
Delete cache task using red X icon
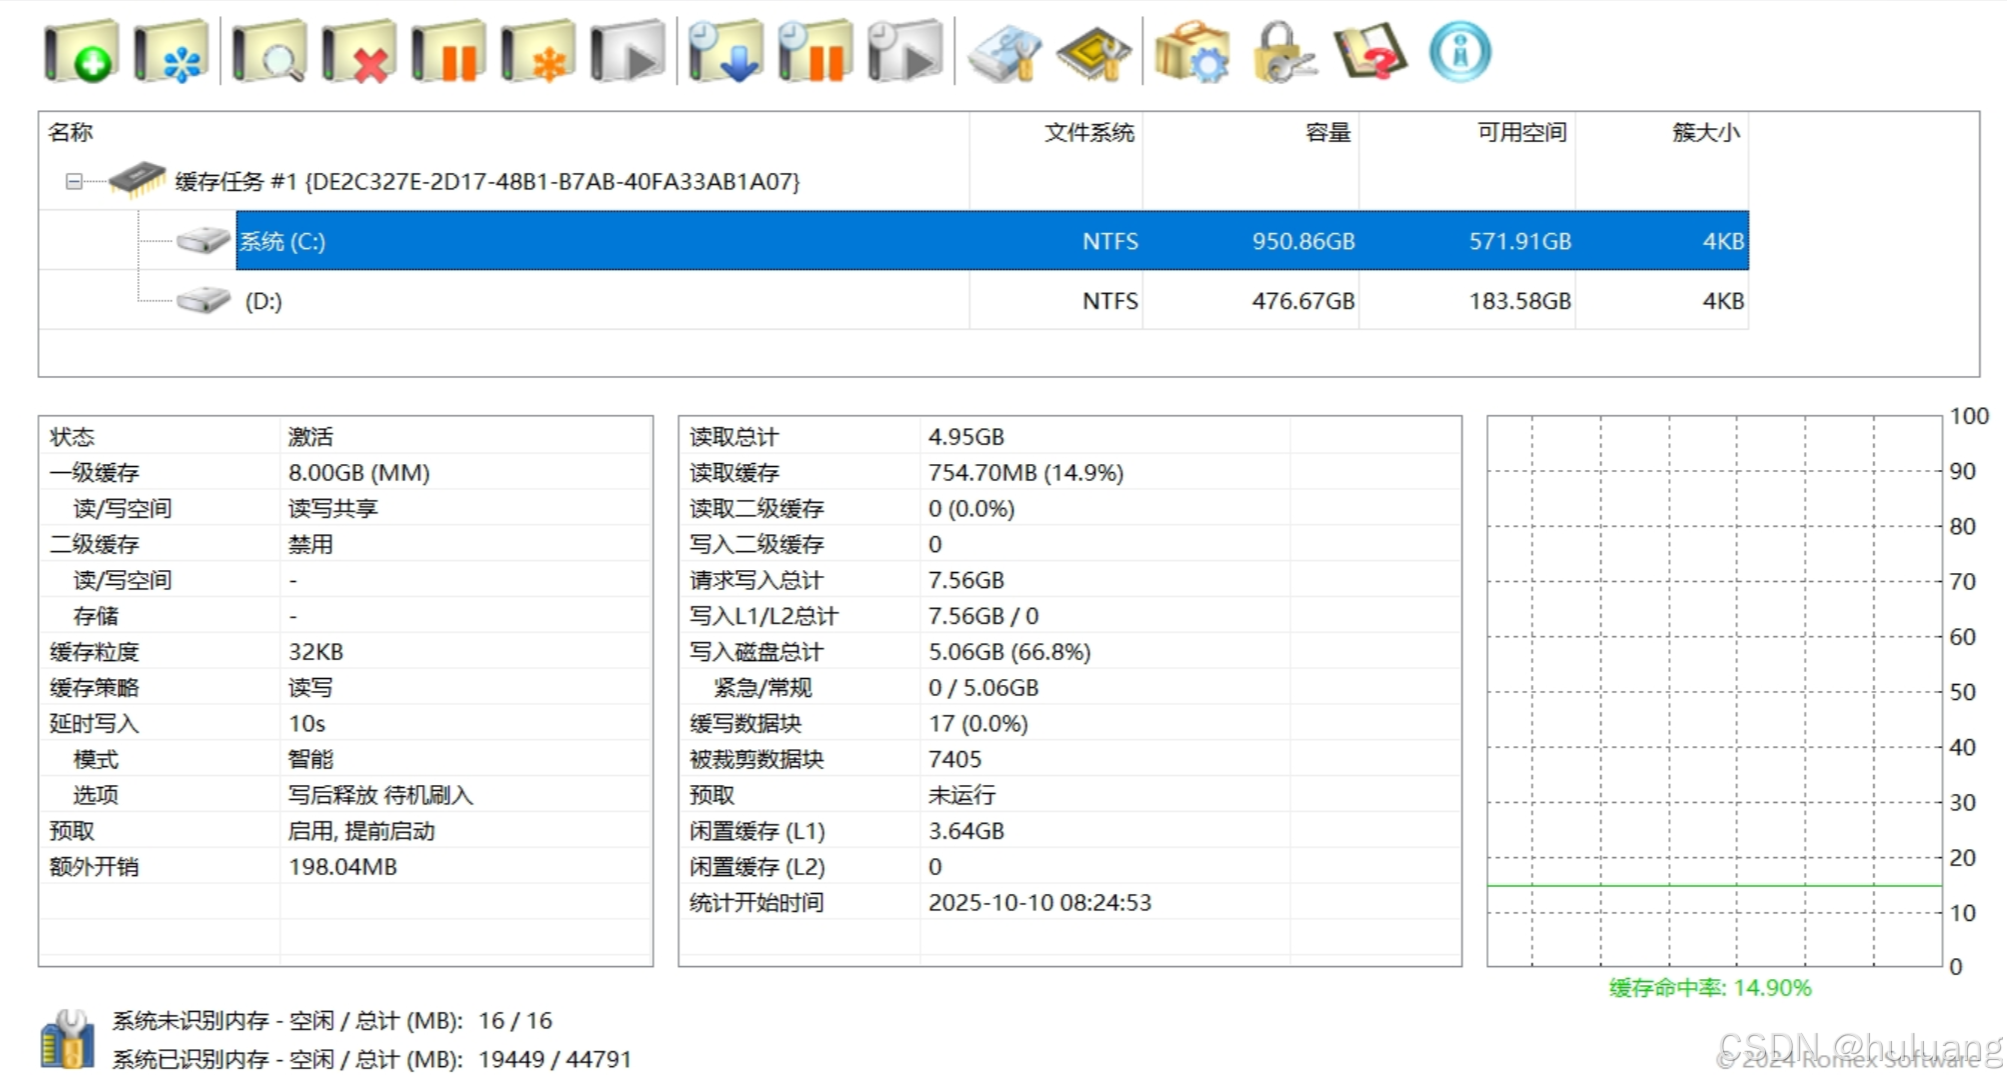click(358, 52)
